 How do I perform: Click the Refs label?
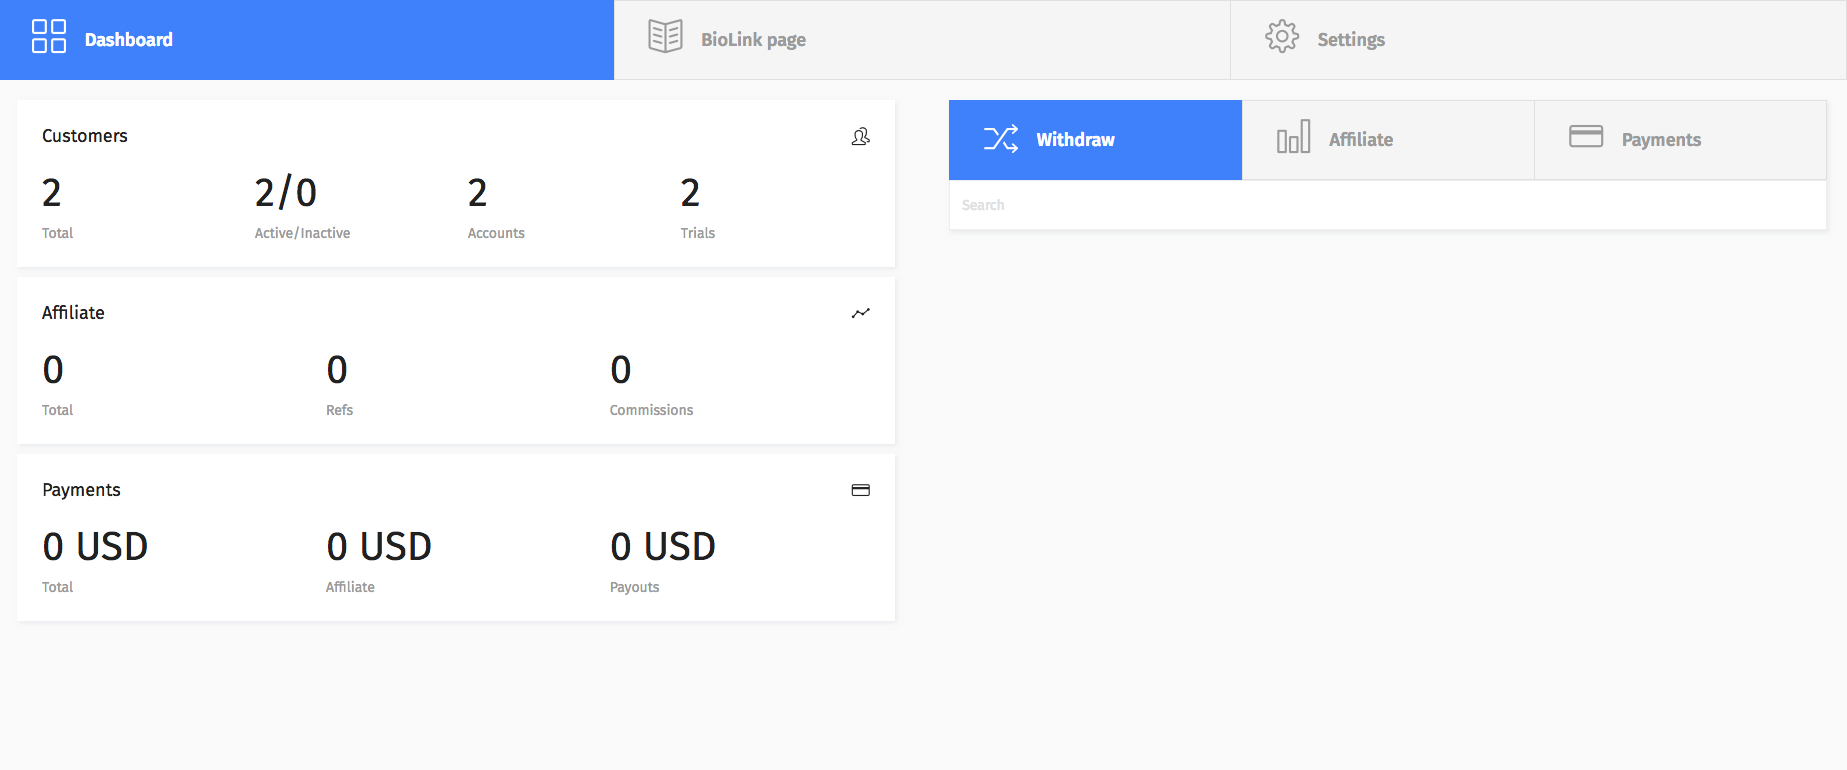pos(339,410)
